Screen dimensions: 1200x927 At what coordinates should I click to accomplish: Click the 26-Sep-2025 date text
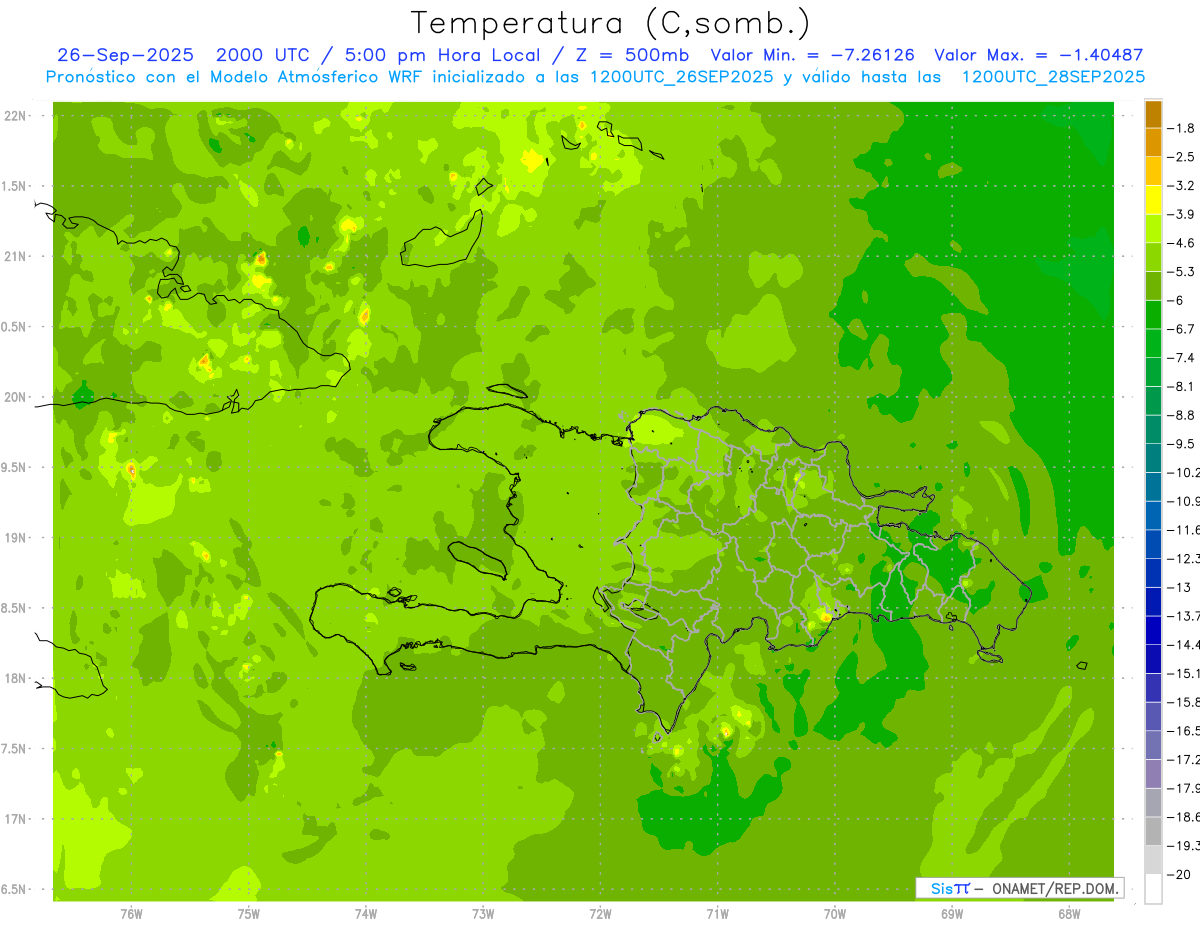(x=125, y=55)
